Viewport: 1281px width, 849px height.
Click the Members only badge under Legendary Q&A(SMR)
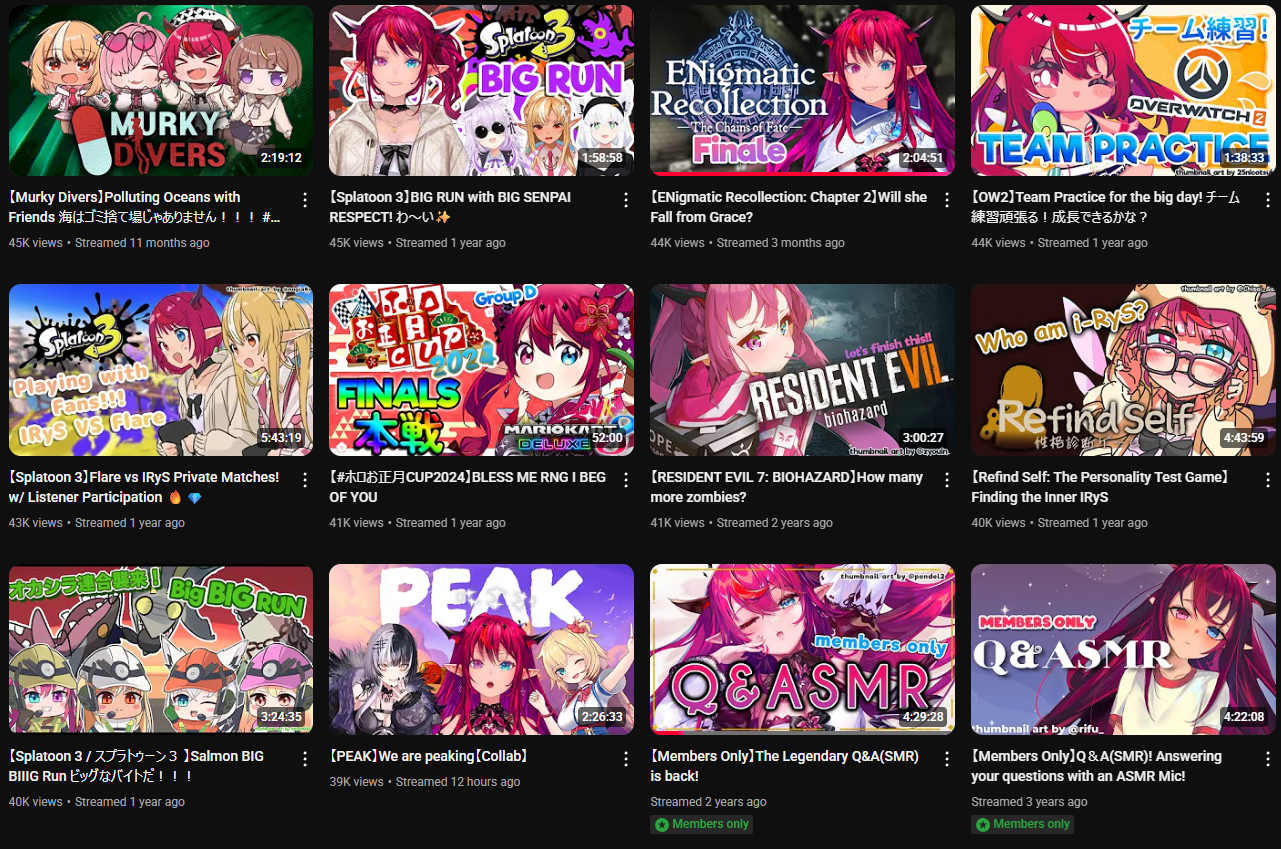[701, 824]
